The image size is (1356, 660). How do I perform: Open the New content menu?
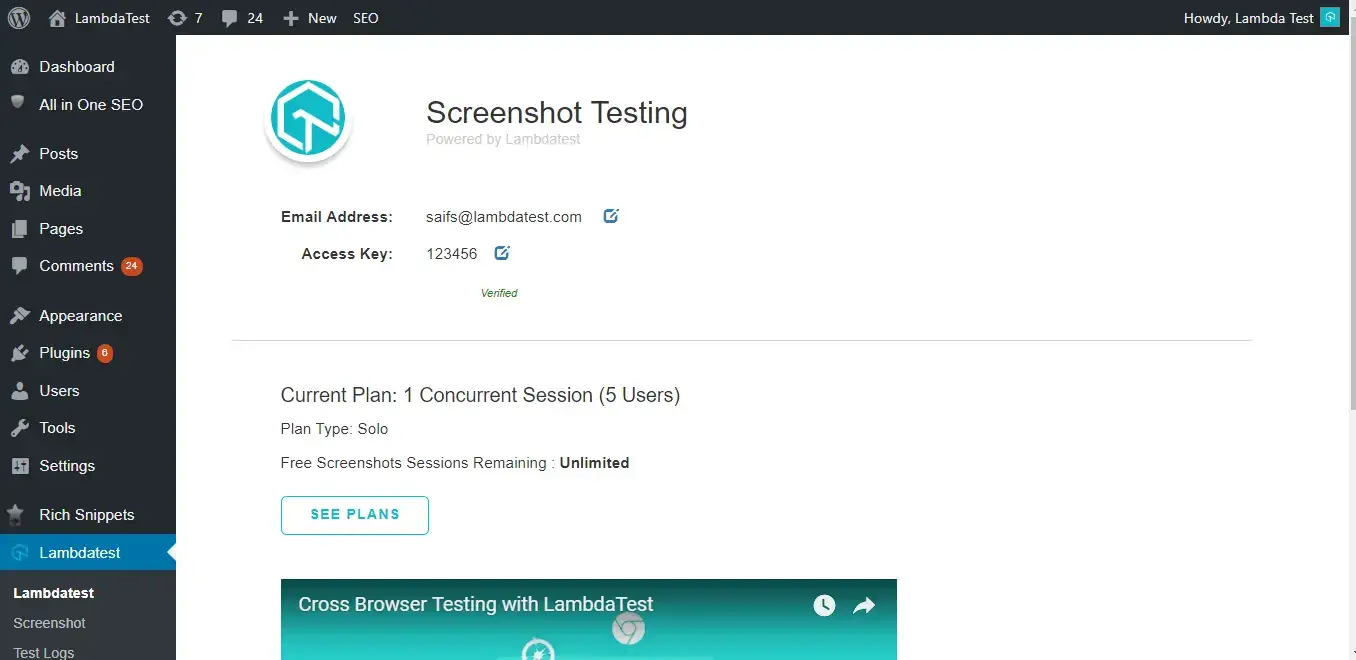(310, 18)
